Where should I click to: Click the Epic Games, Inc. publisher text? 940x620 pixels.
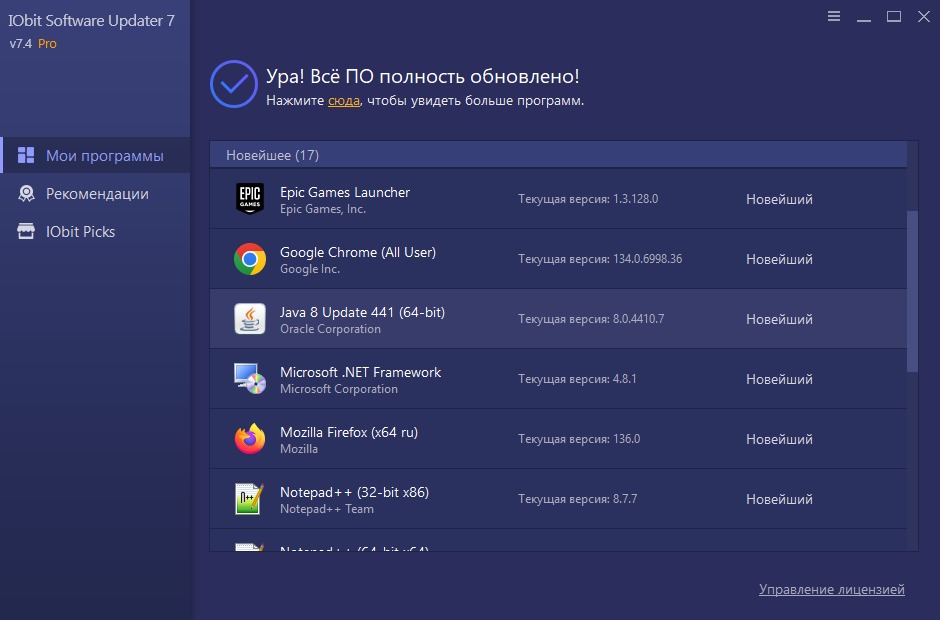click(323, 209)
